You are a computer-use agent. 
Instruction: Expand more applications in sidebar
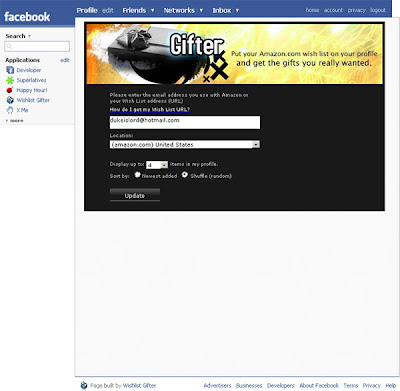pos(14,121)
